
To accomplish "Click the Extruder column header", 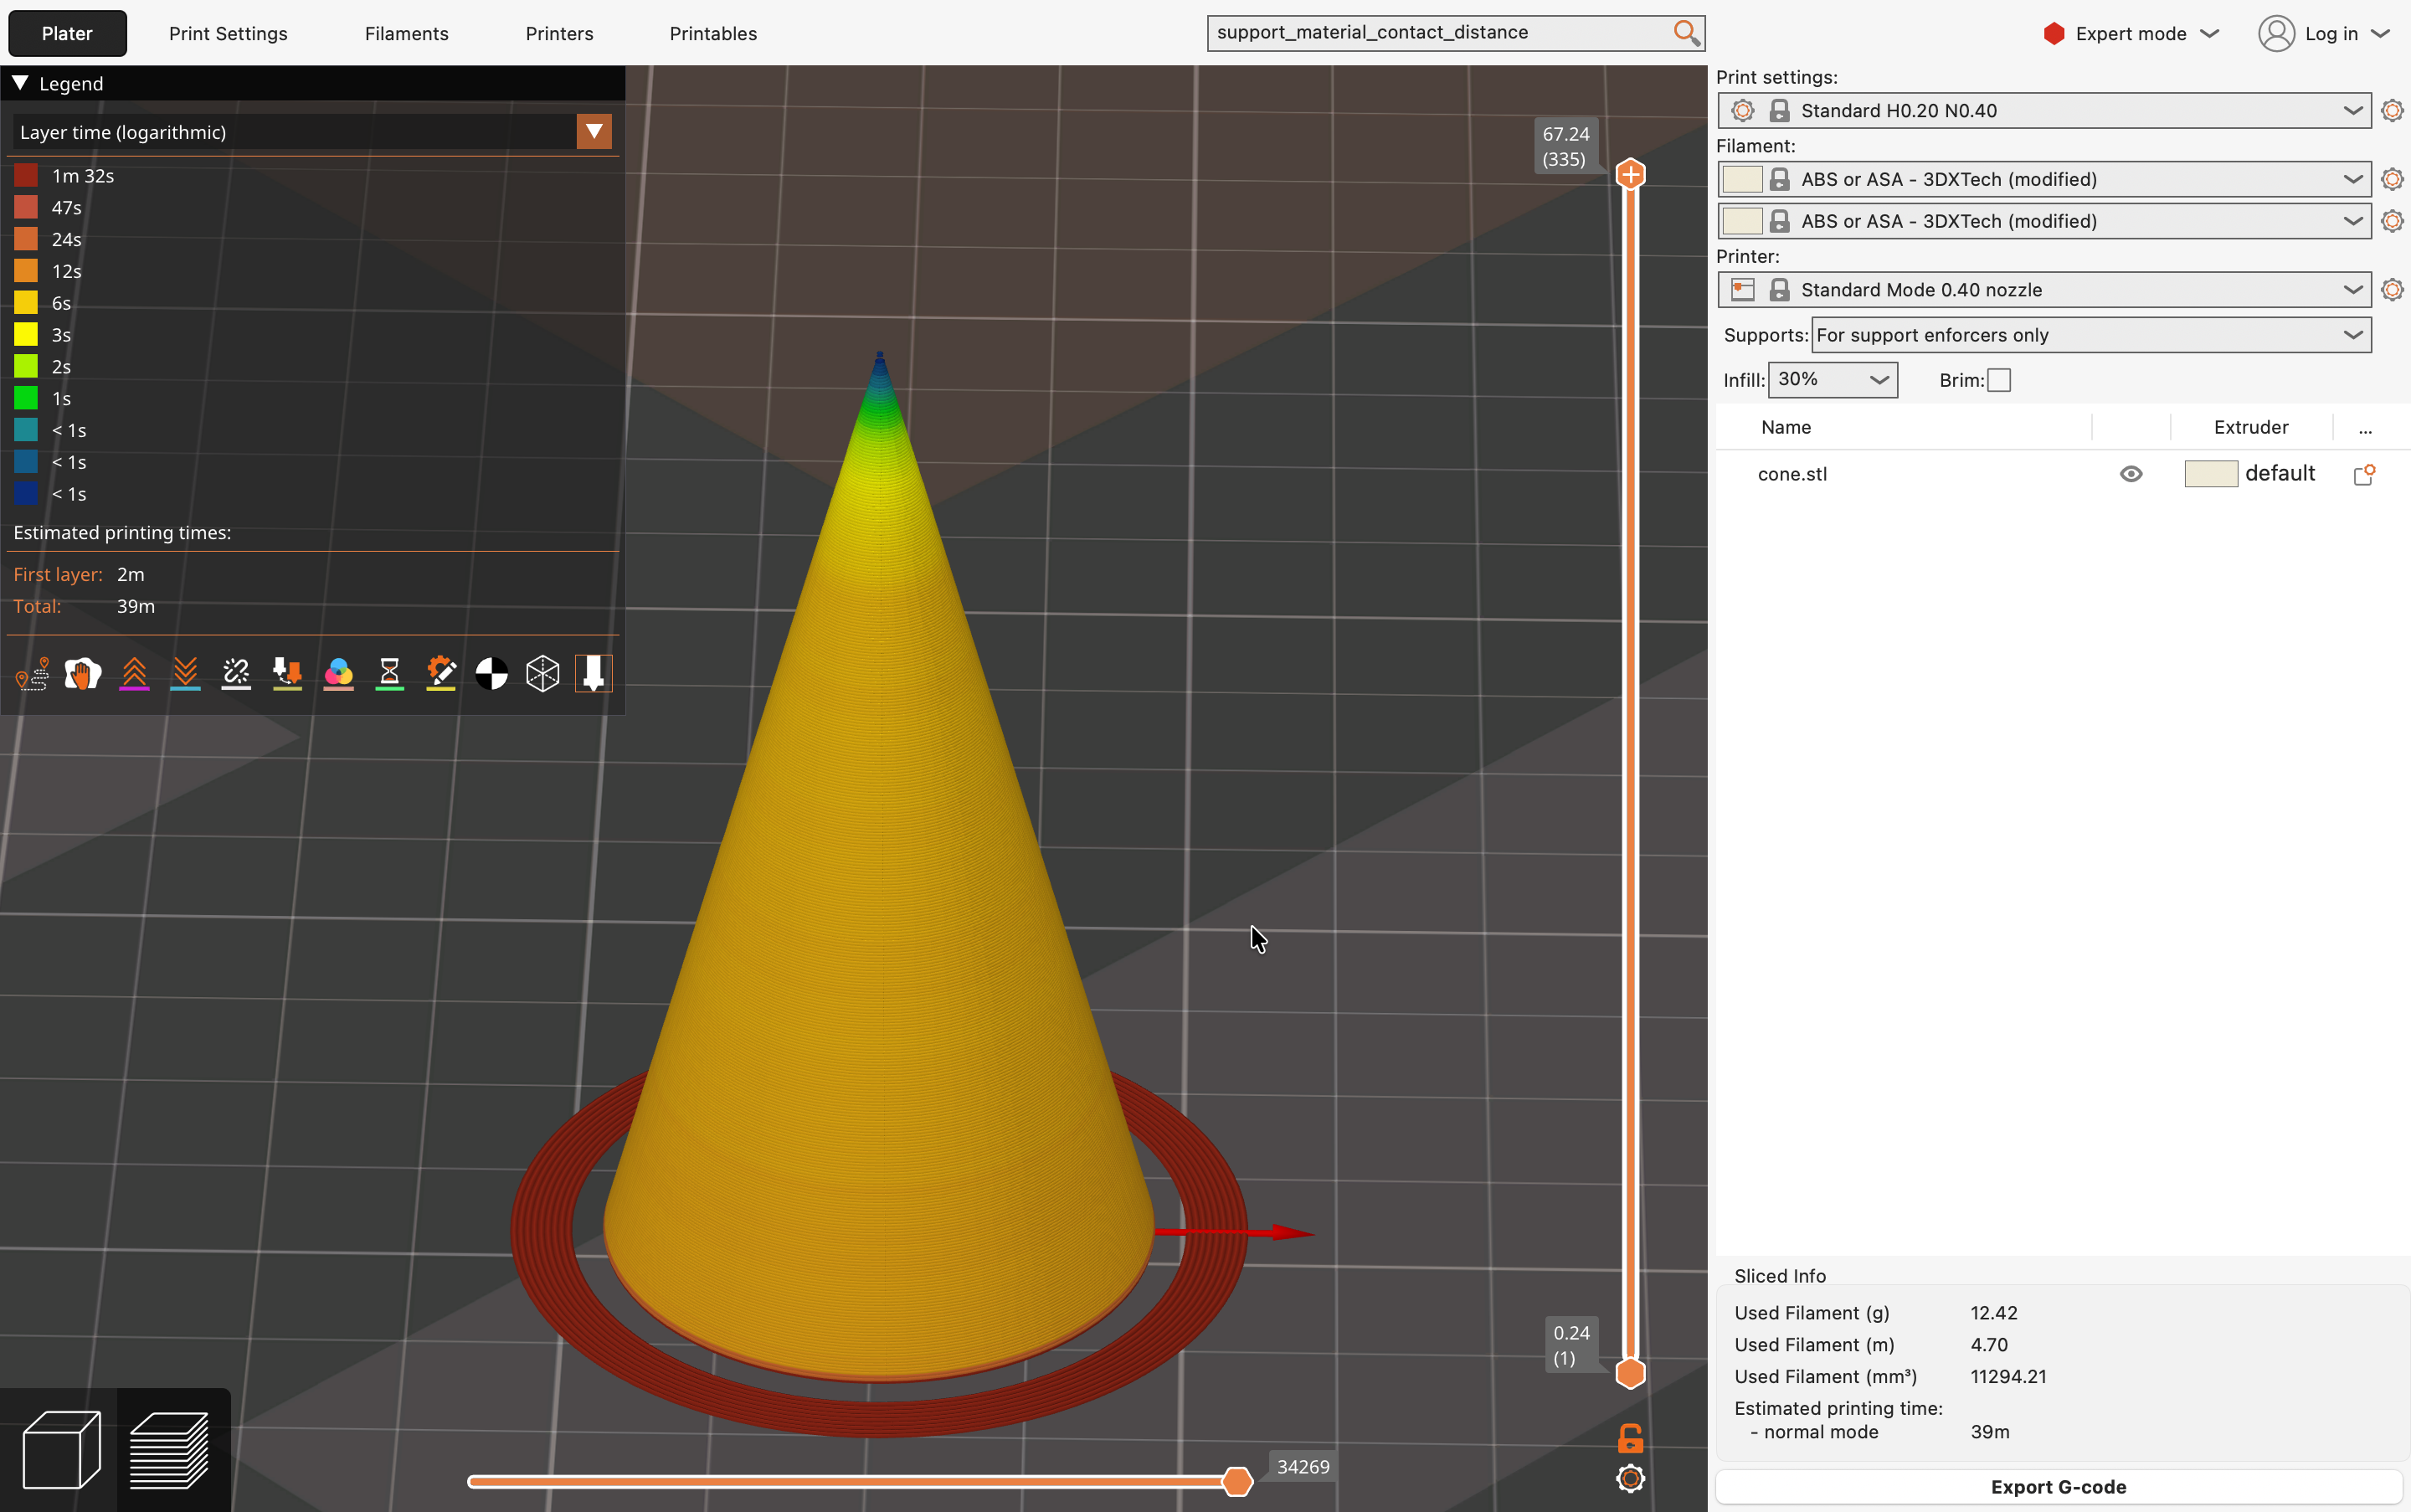I will coord(2251,427).
